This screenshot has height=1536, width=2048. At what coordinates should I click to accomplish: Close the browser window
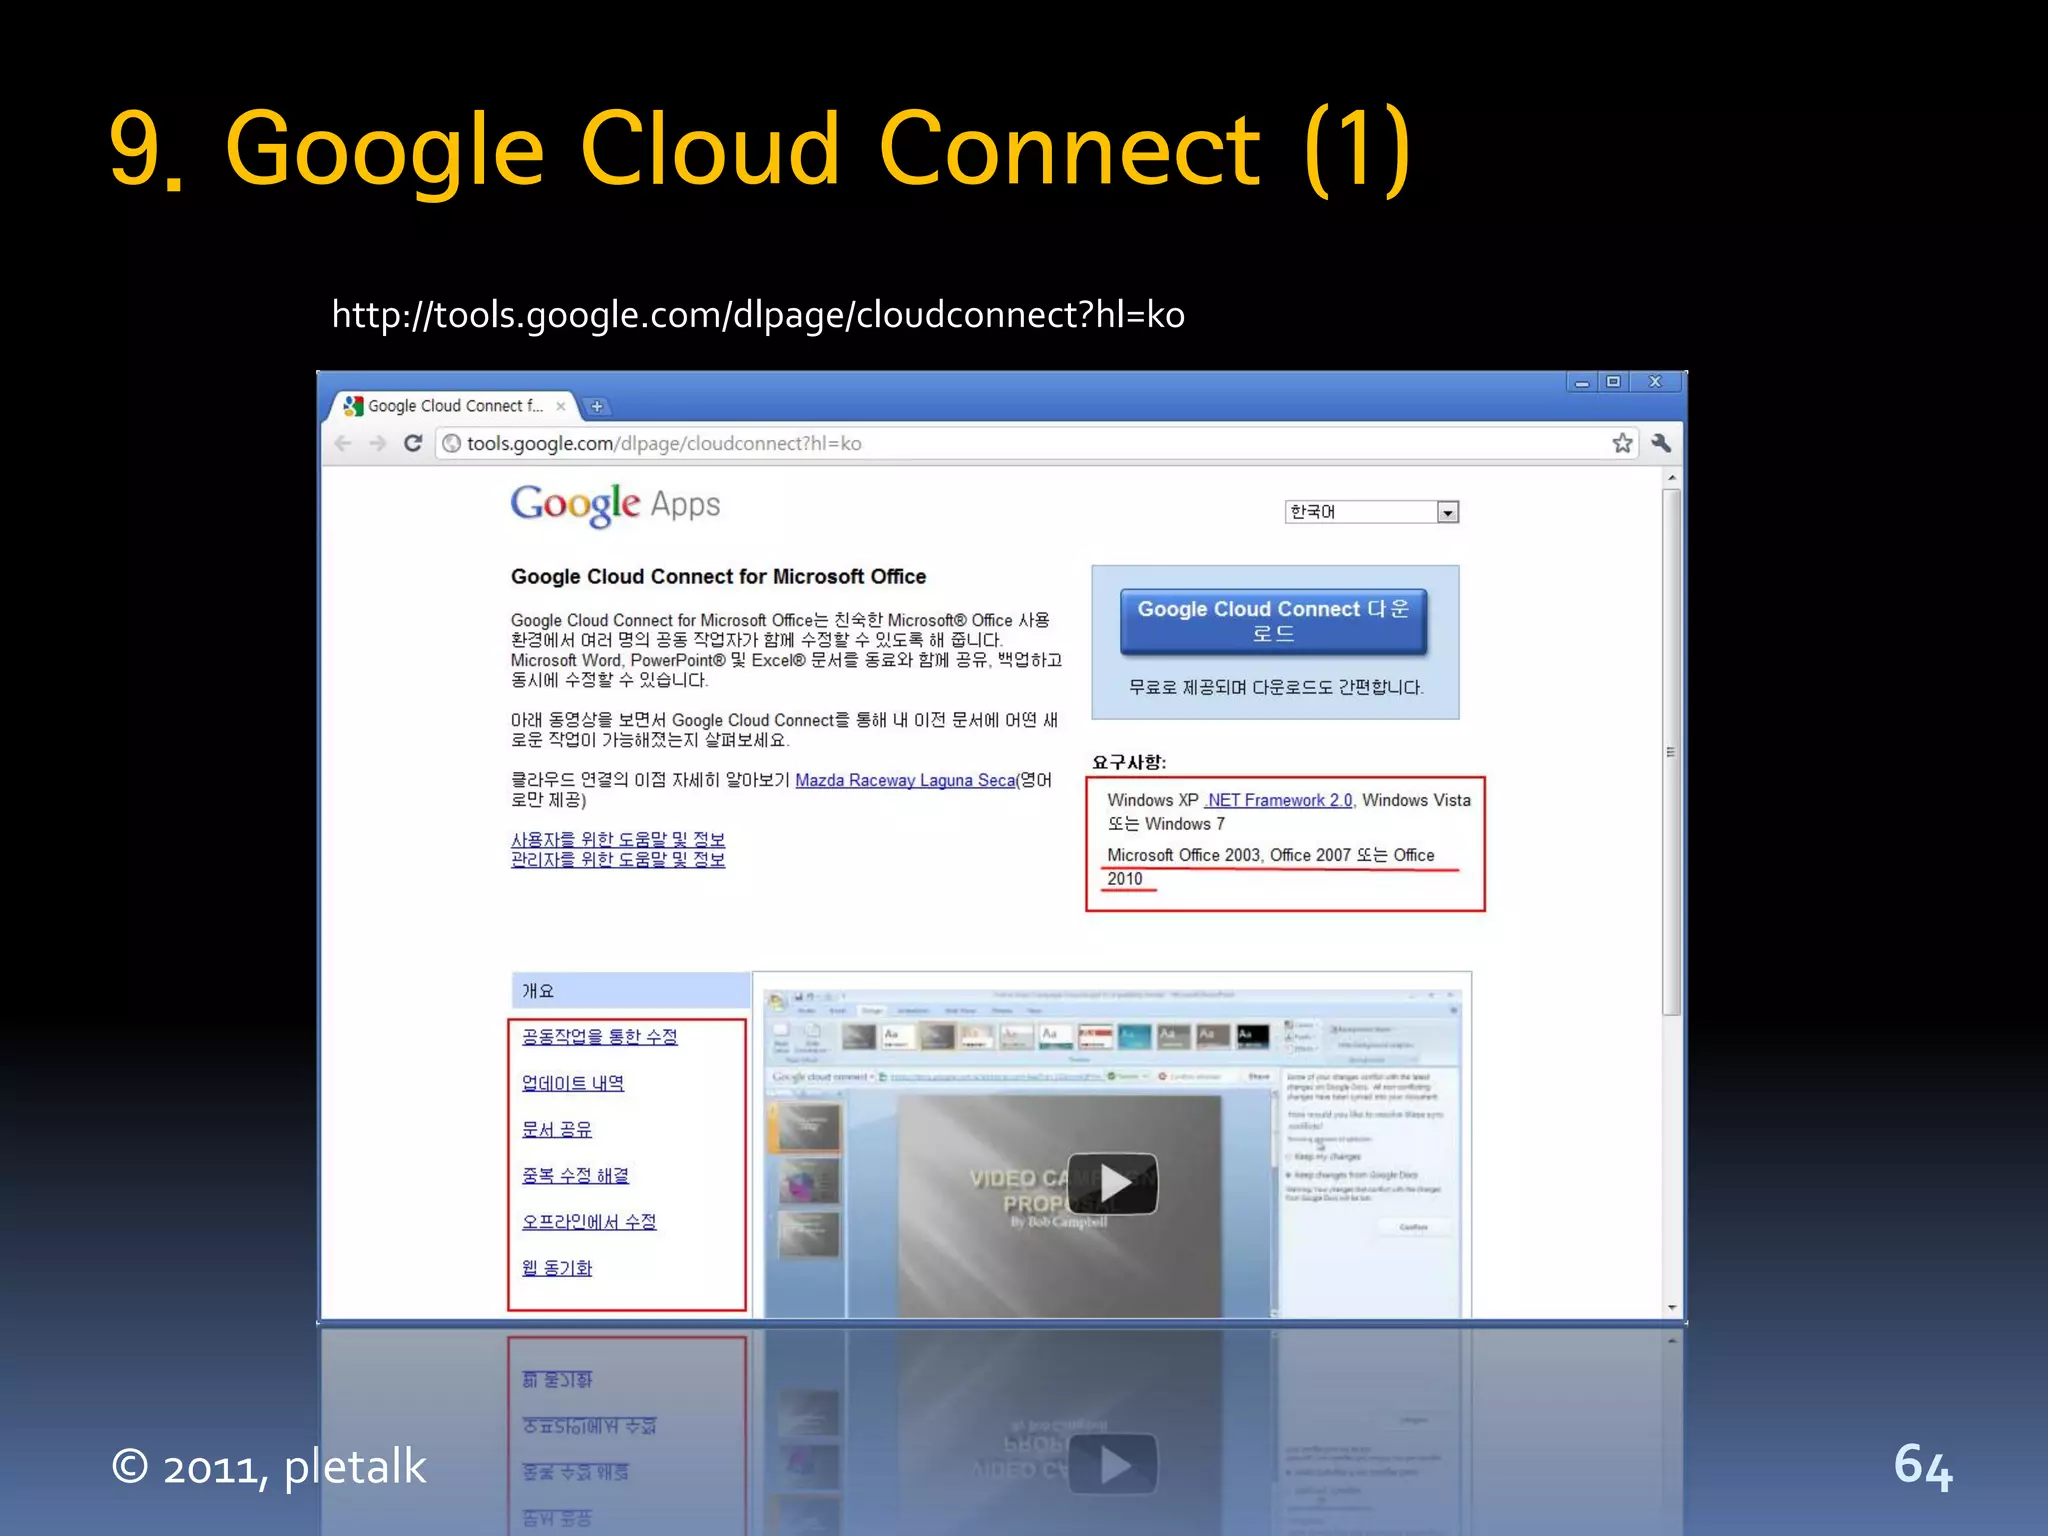1655,382
